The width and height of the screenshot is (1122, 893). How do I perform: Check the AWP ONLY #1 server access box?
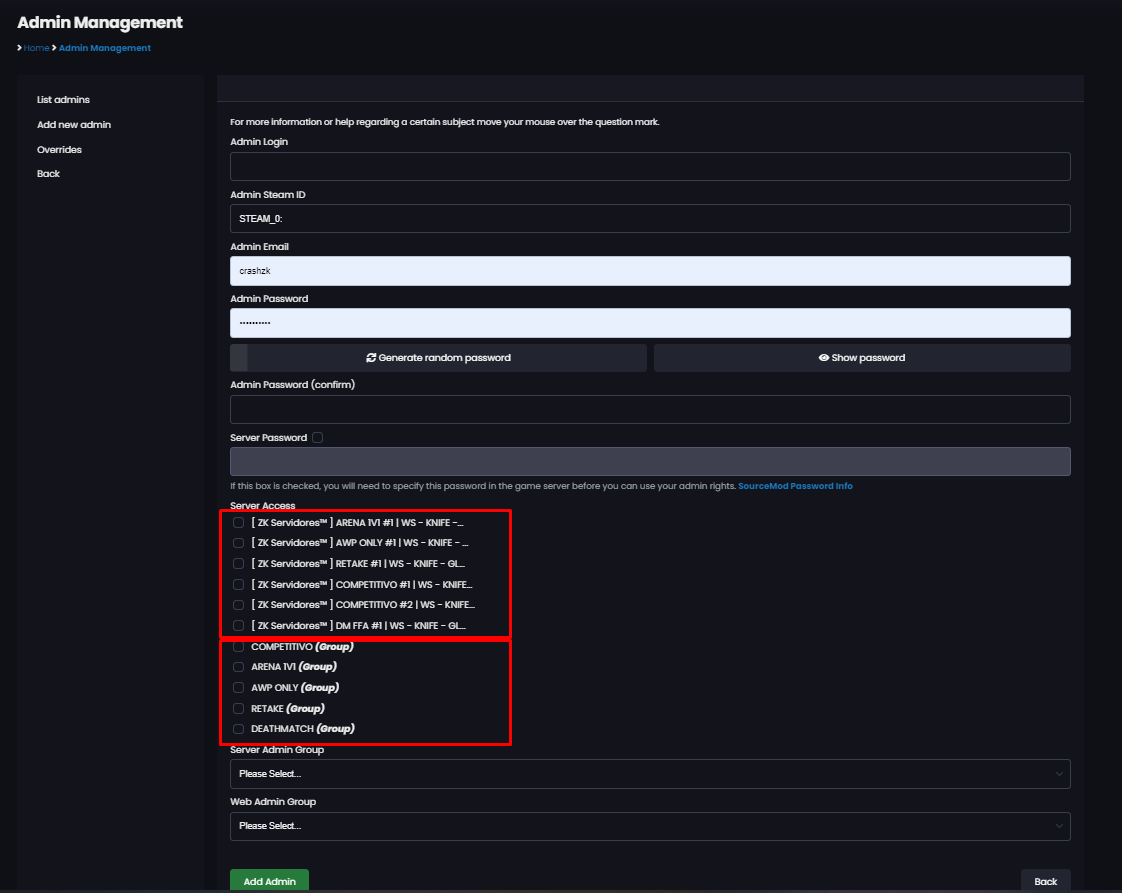coord(238,542)
